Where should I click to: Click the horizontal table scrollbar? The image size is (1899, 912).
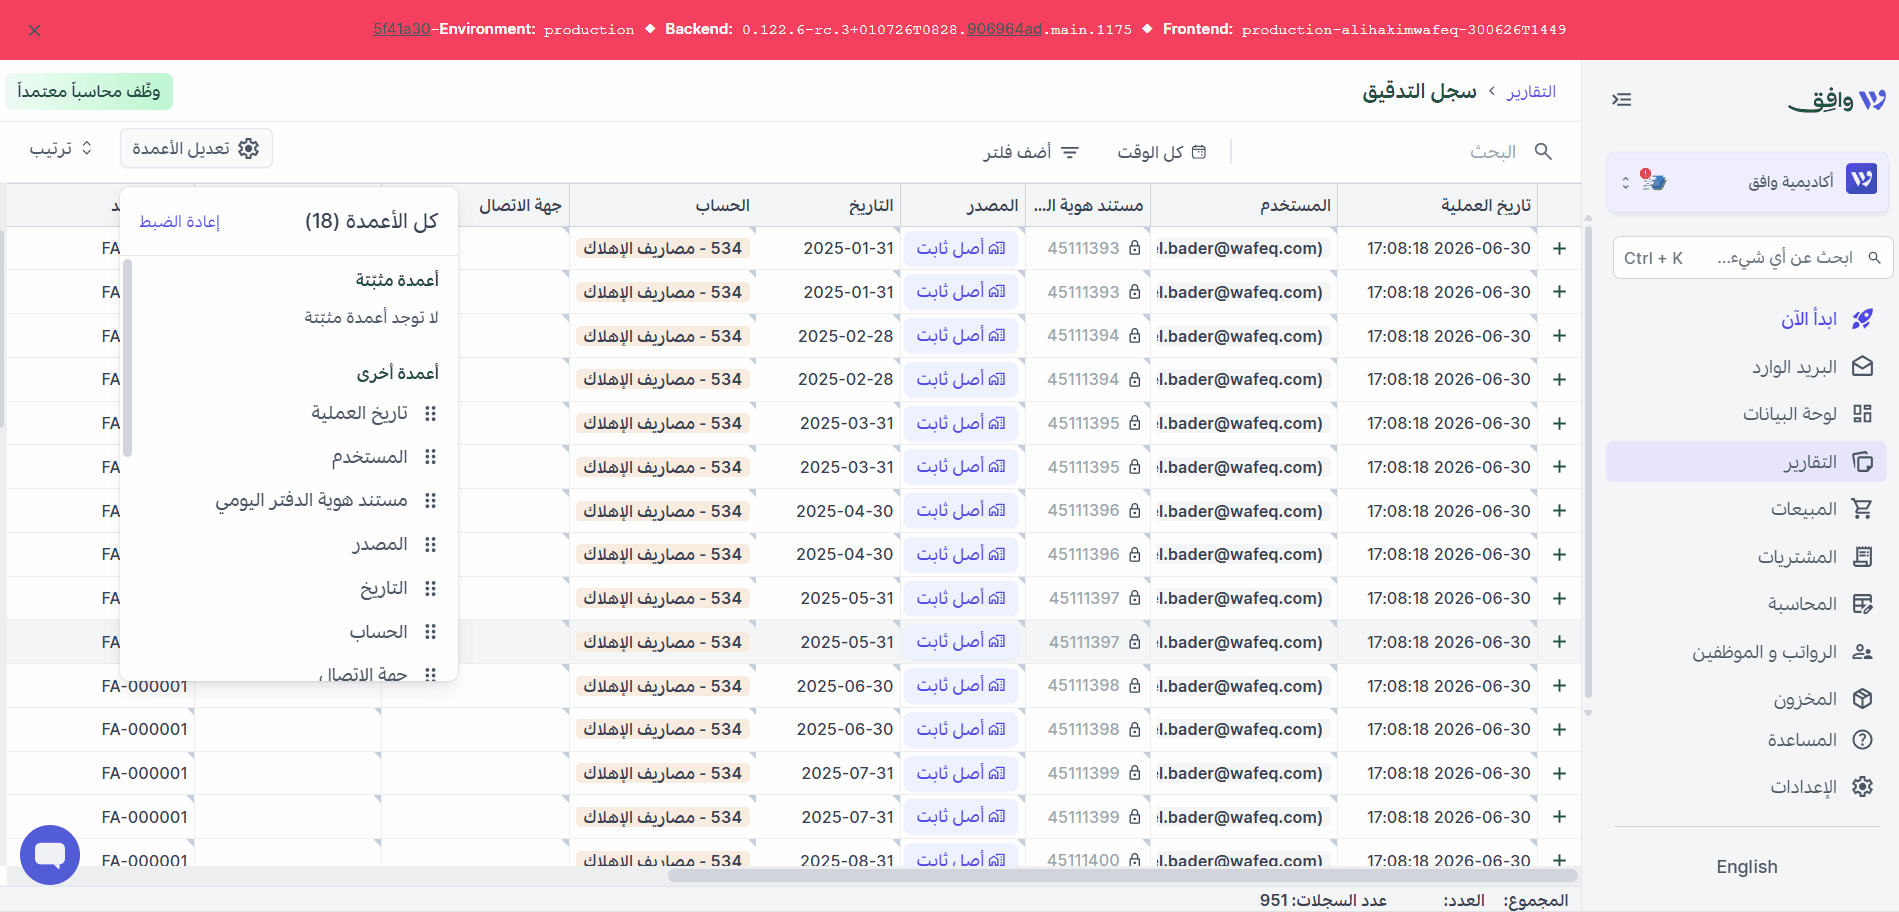(1123, 875)
